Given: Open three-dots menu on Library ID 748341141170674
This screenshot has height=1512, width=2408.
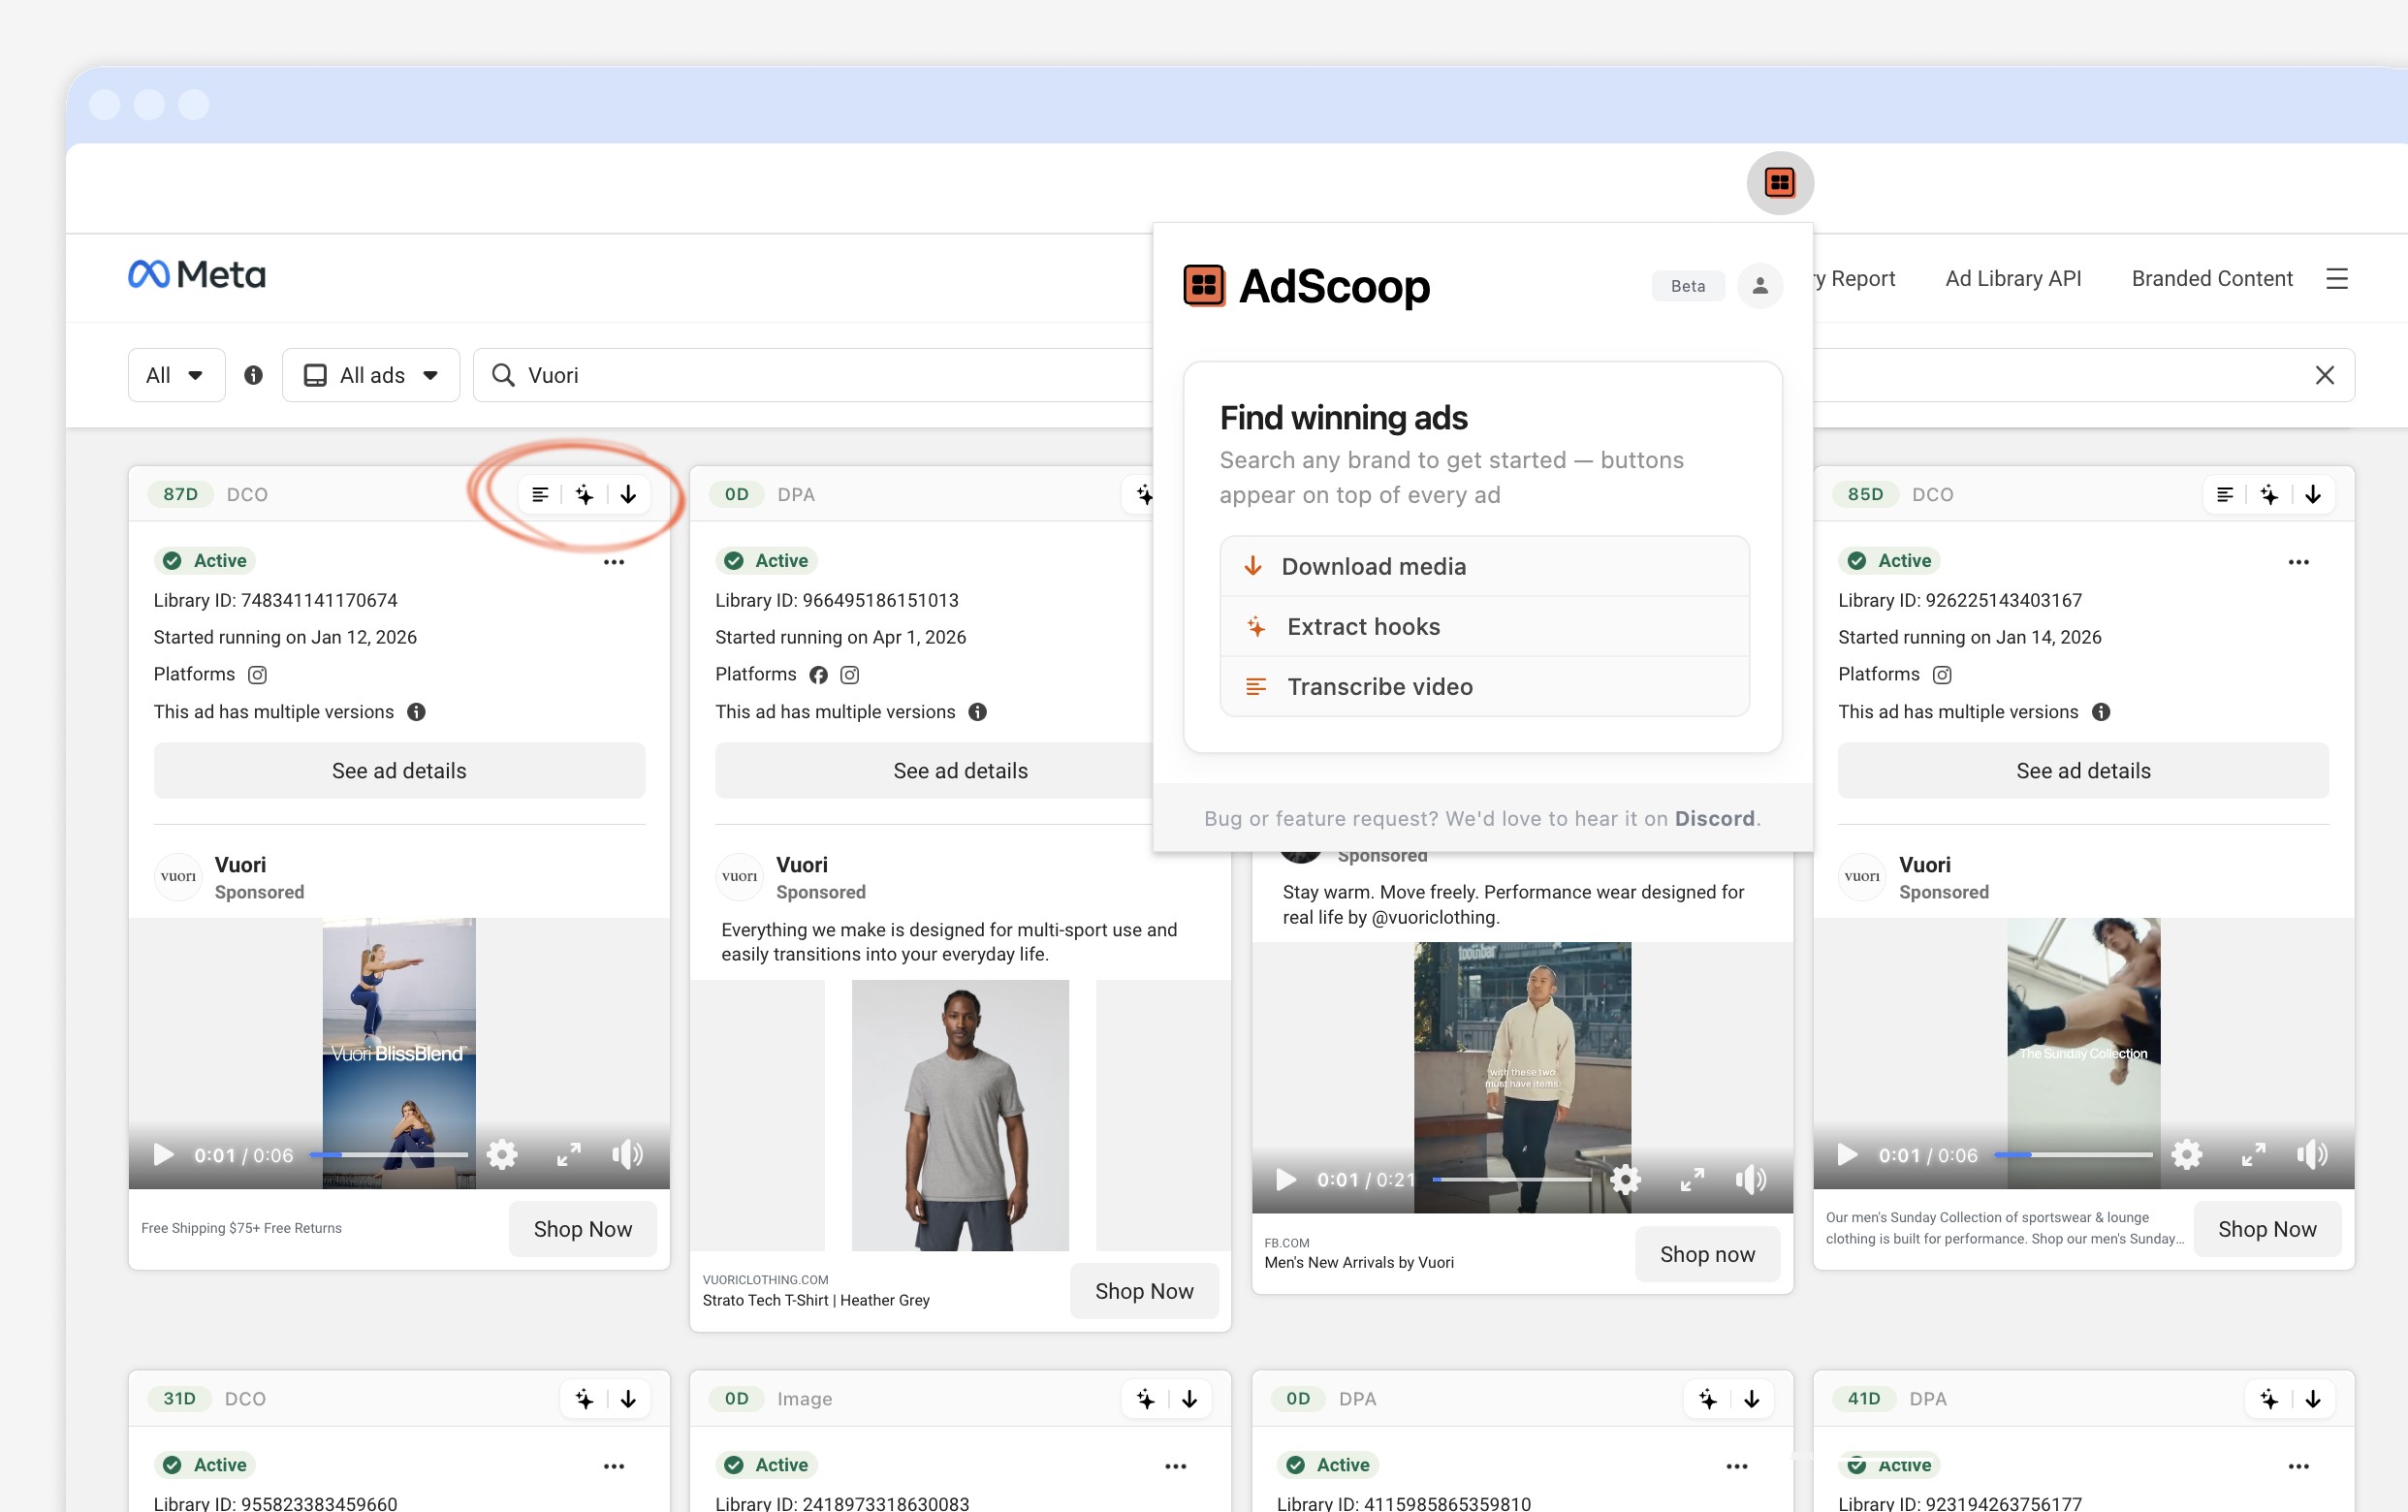Looking at the screenshot, I should coord(614,562).
